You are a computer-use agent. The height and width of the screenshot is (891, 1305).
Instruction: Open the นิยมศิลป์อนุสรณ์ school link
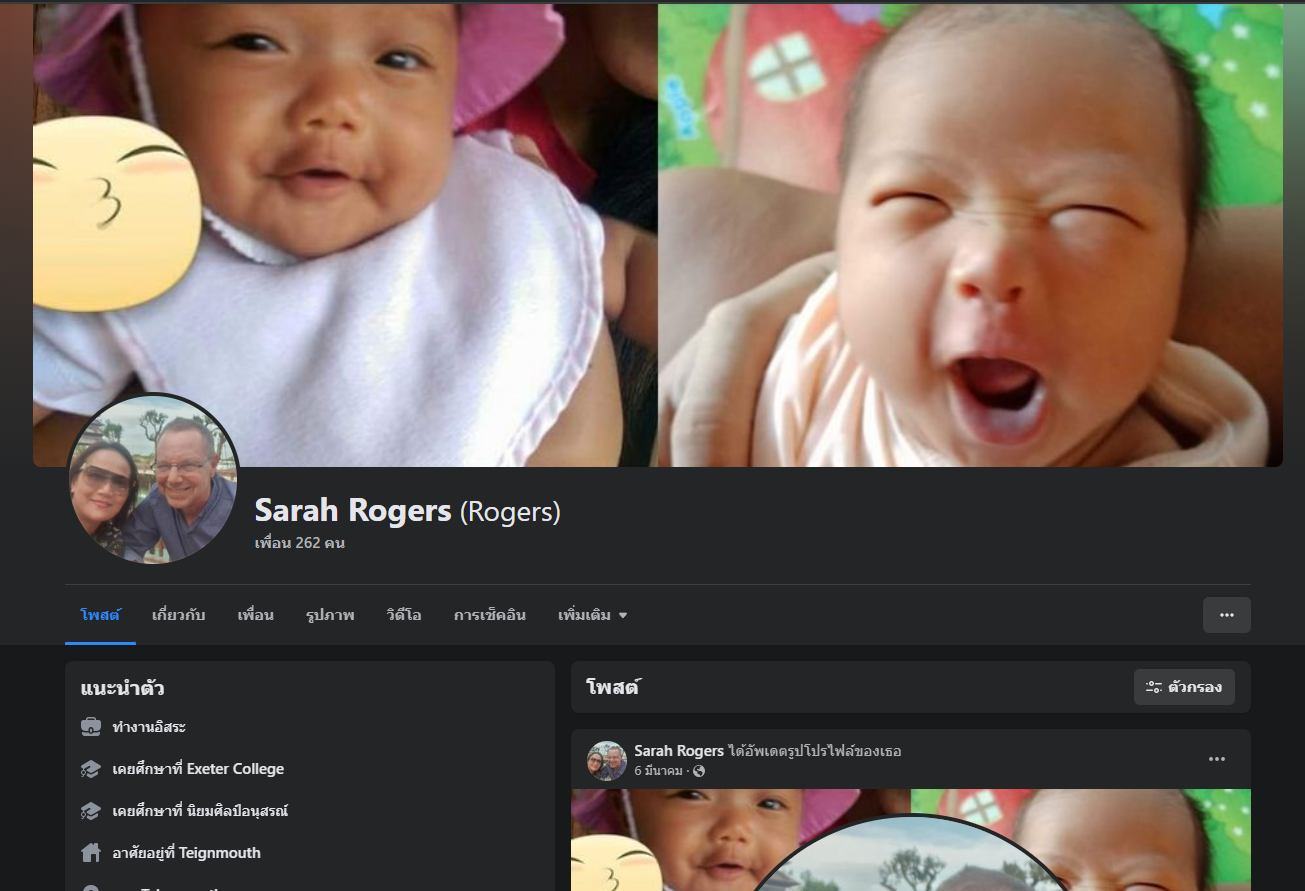(x=238, y=811)
